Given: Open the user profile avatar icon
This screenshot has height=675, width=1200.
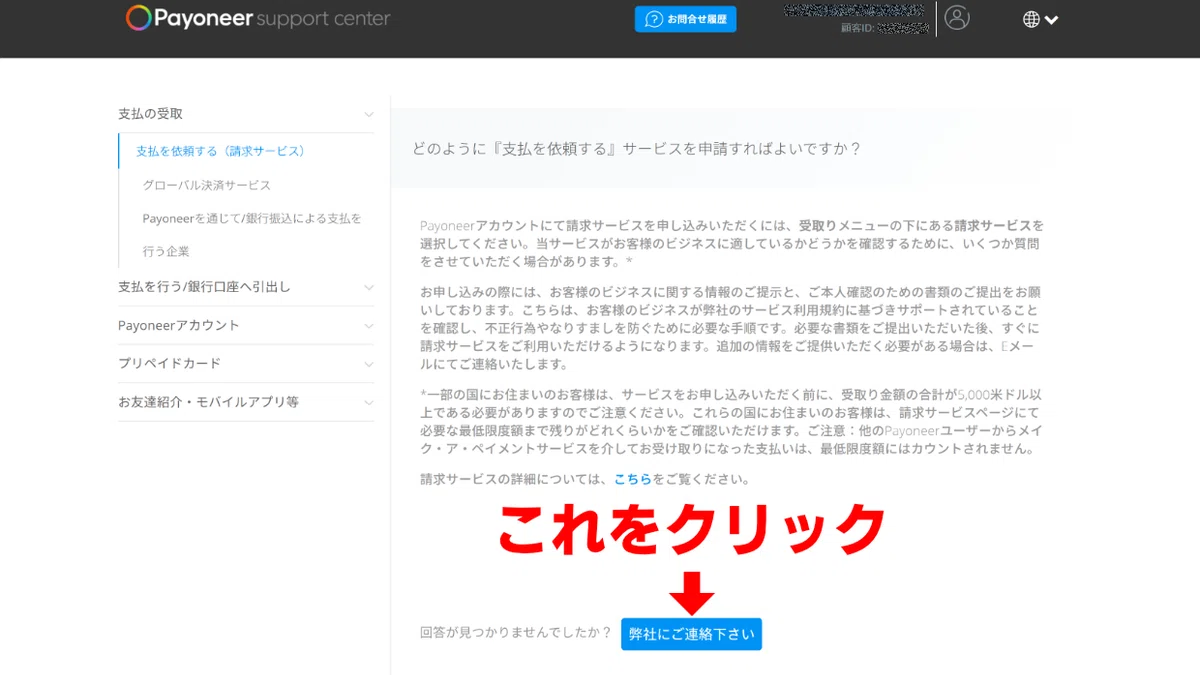Looking at the screenshot, I should pos(957,18).
